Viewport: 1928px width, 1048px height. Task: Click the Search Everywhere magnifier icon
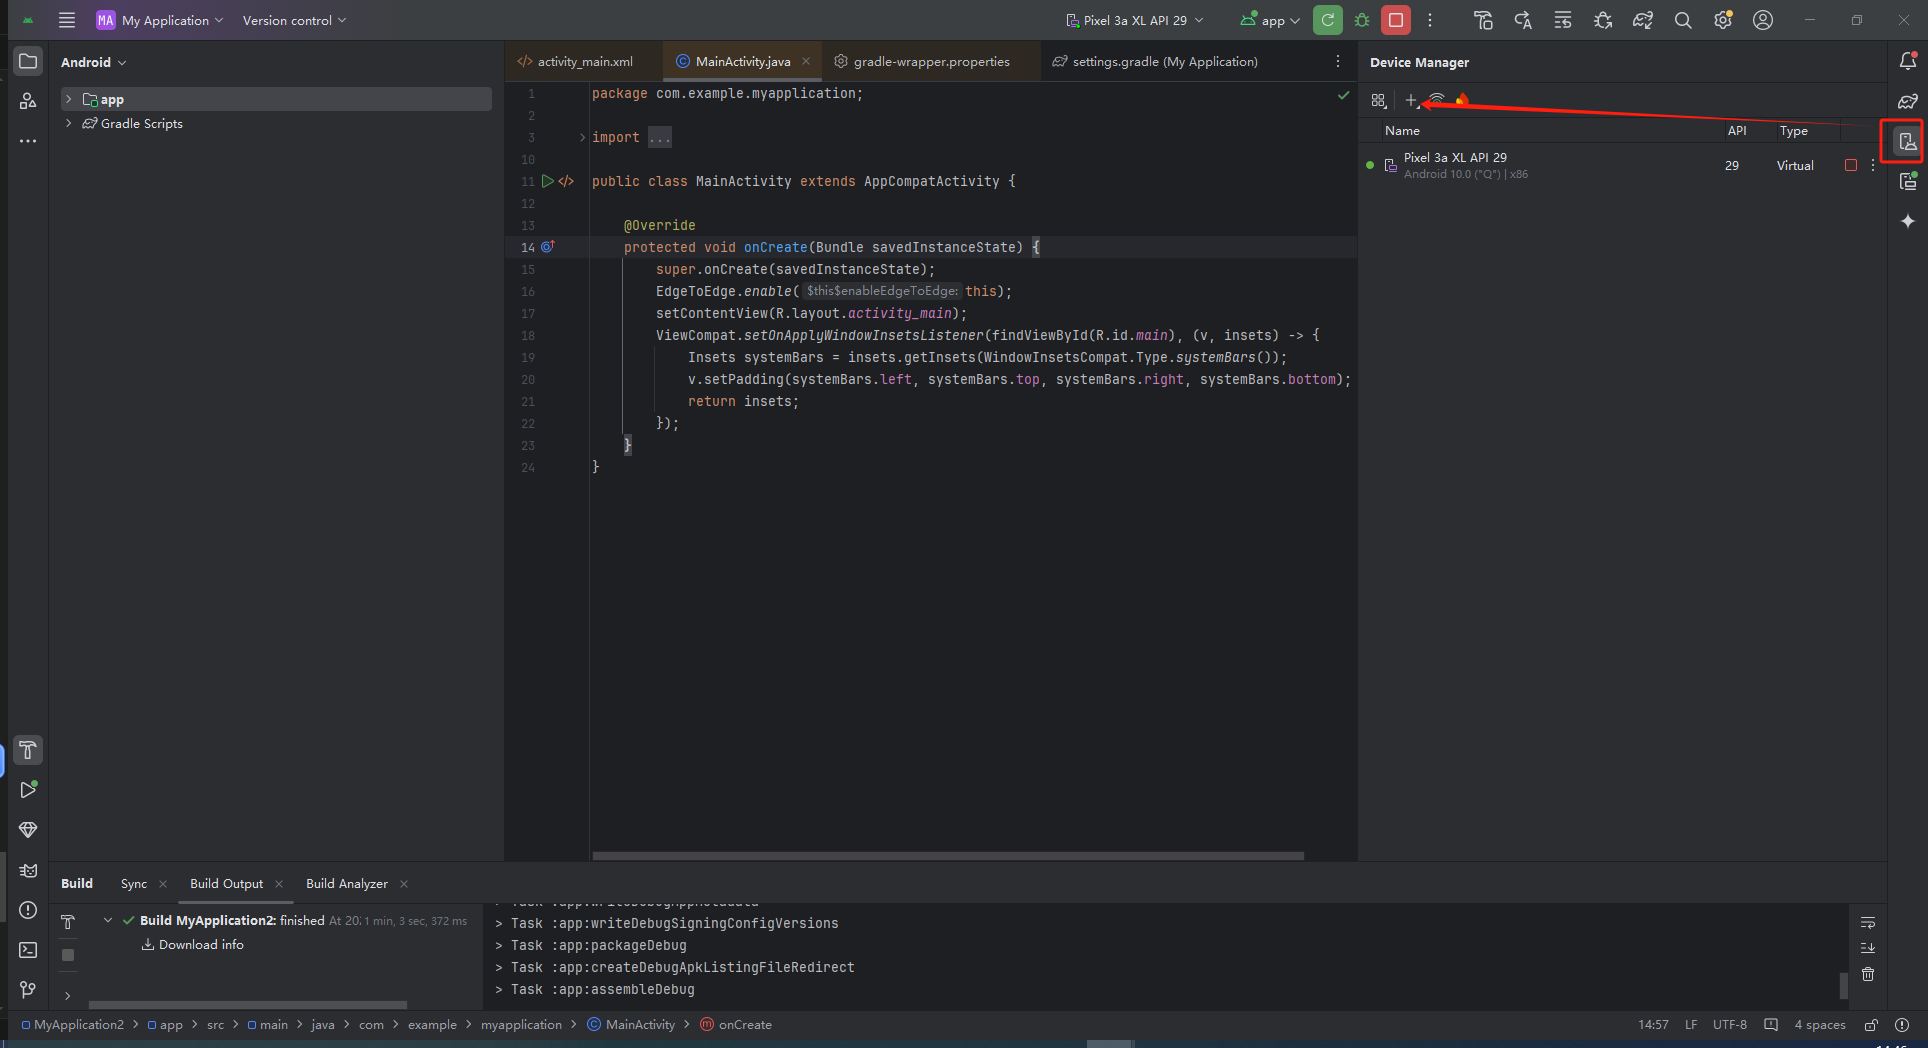click(x=1683, y=20)
